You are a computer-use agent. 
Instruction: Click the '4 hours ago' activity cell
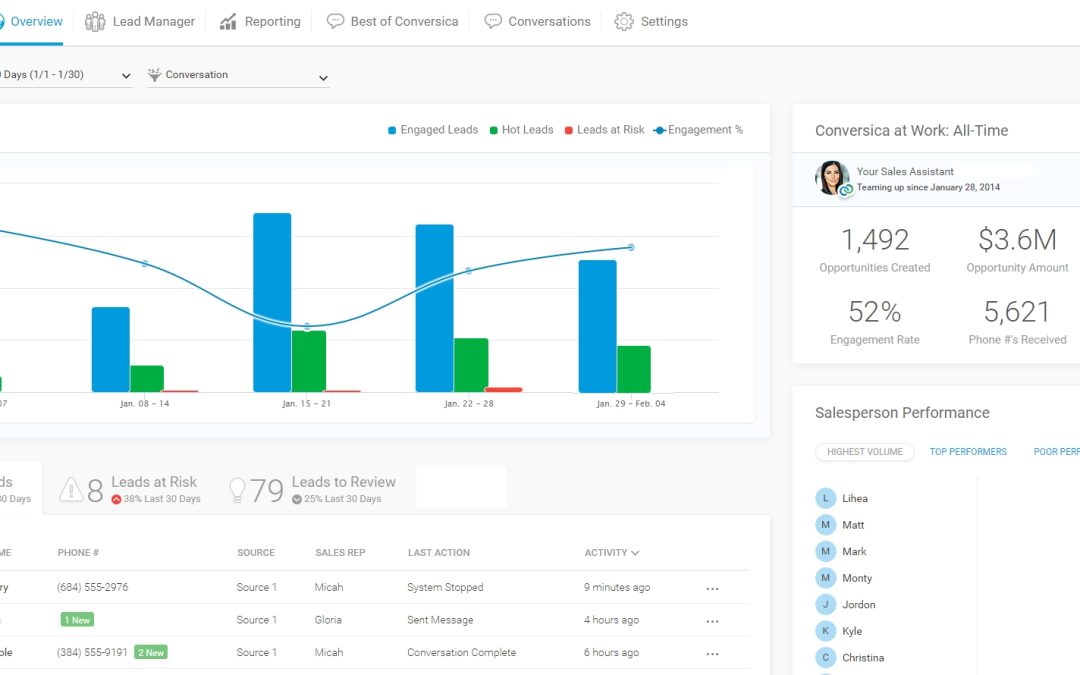click(x=612, y=620)
